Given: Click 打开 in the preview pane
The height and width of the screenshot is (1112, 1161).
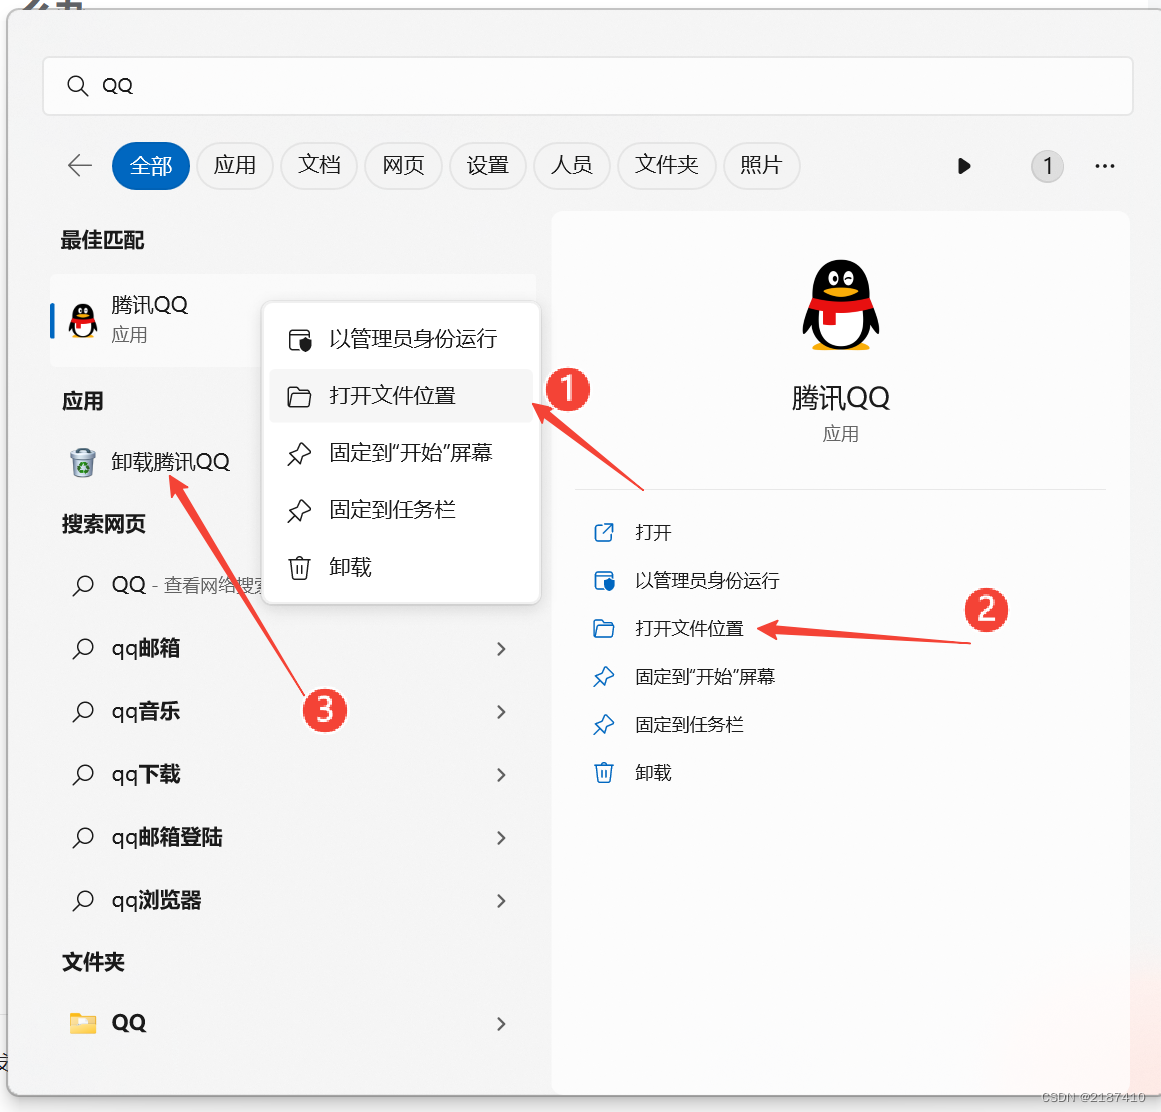Looking at the screenshot, I should click(653, 533).
